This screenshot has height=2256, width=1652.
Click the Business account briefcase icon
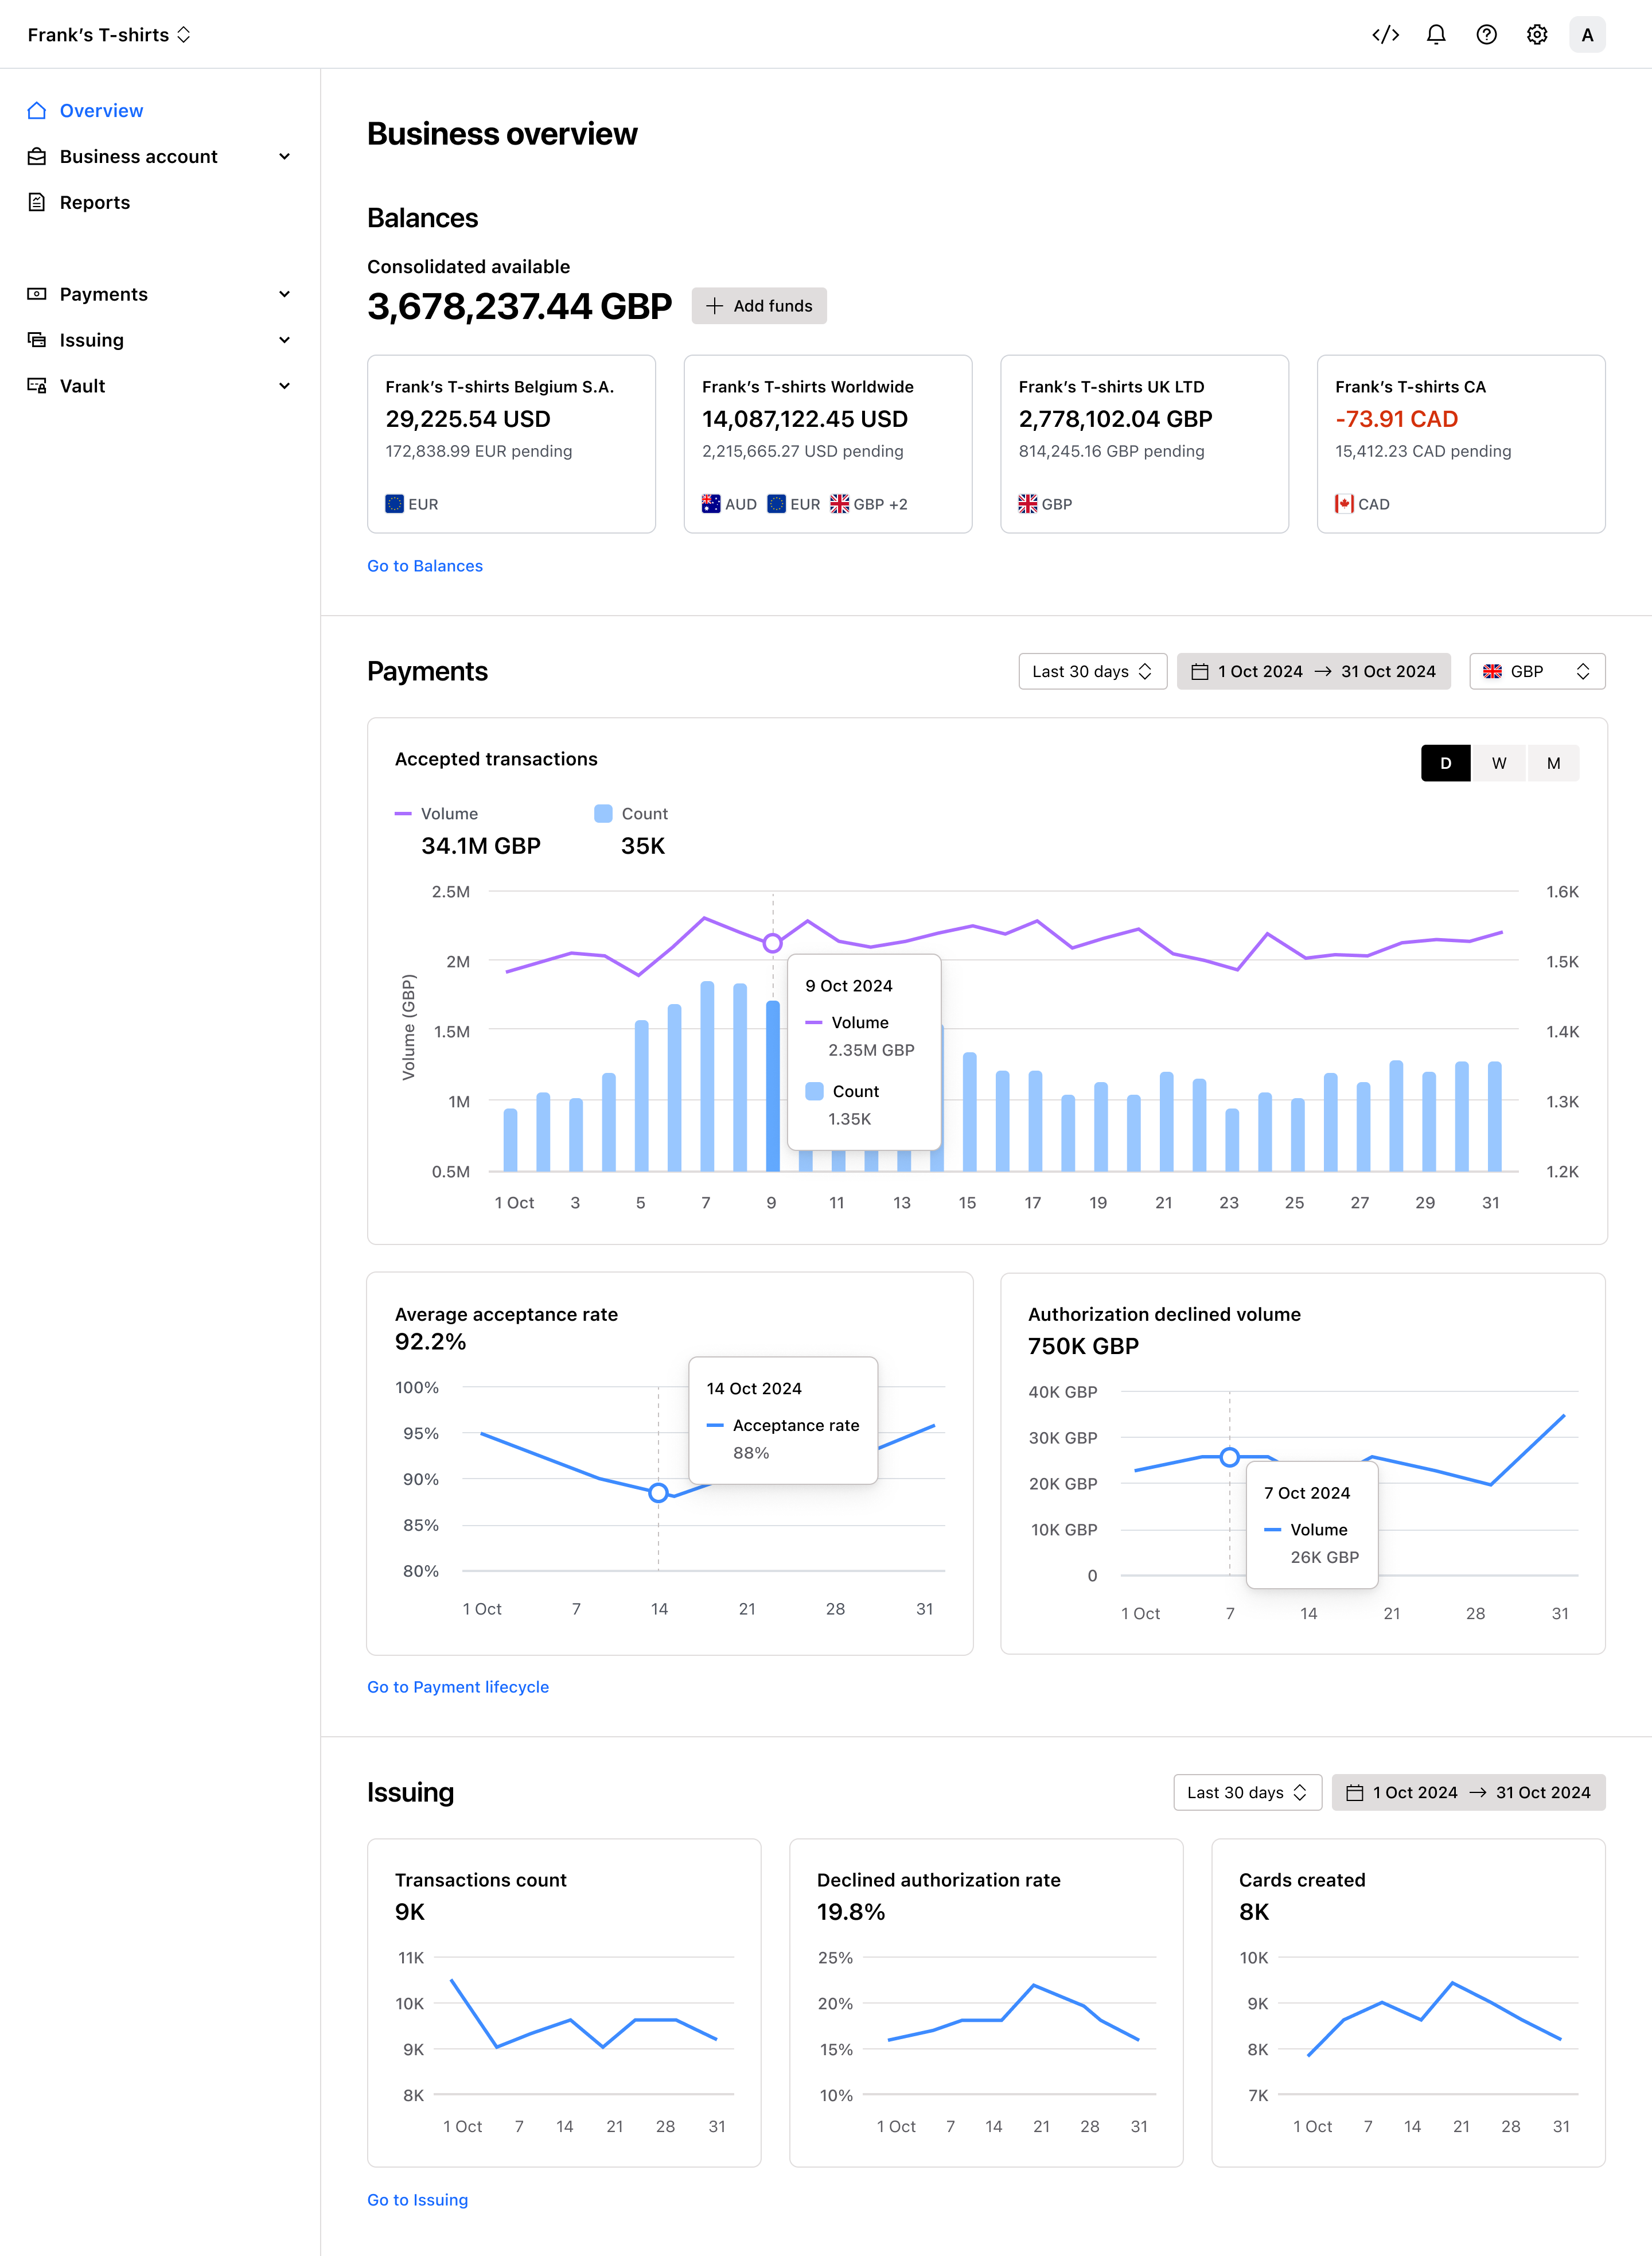point(37,157)
